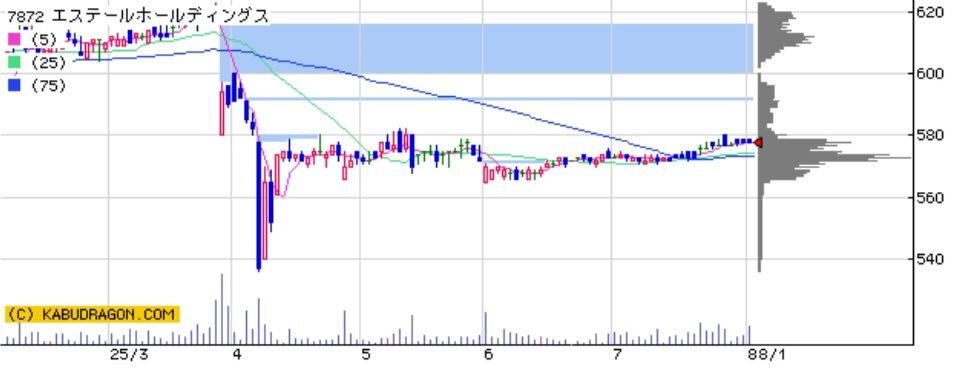Click the 88/1 date axis label
The image size is (972, 379).
(767, 354)
